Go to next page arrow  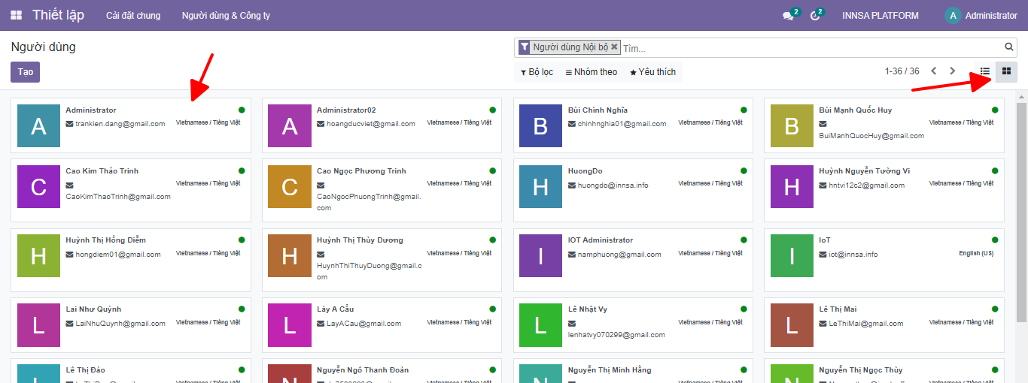coord(953,71)
